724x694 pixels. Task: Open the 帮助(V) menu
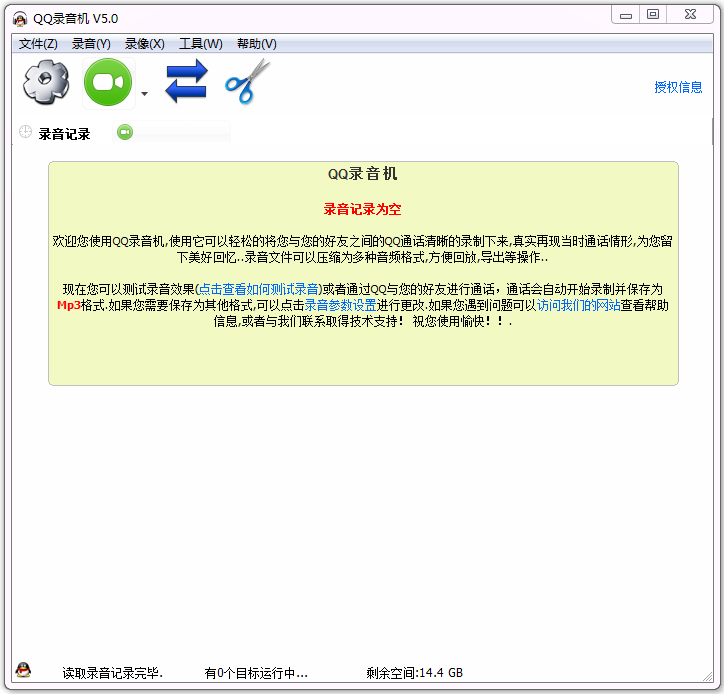pos(257,44)
